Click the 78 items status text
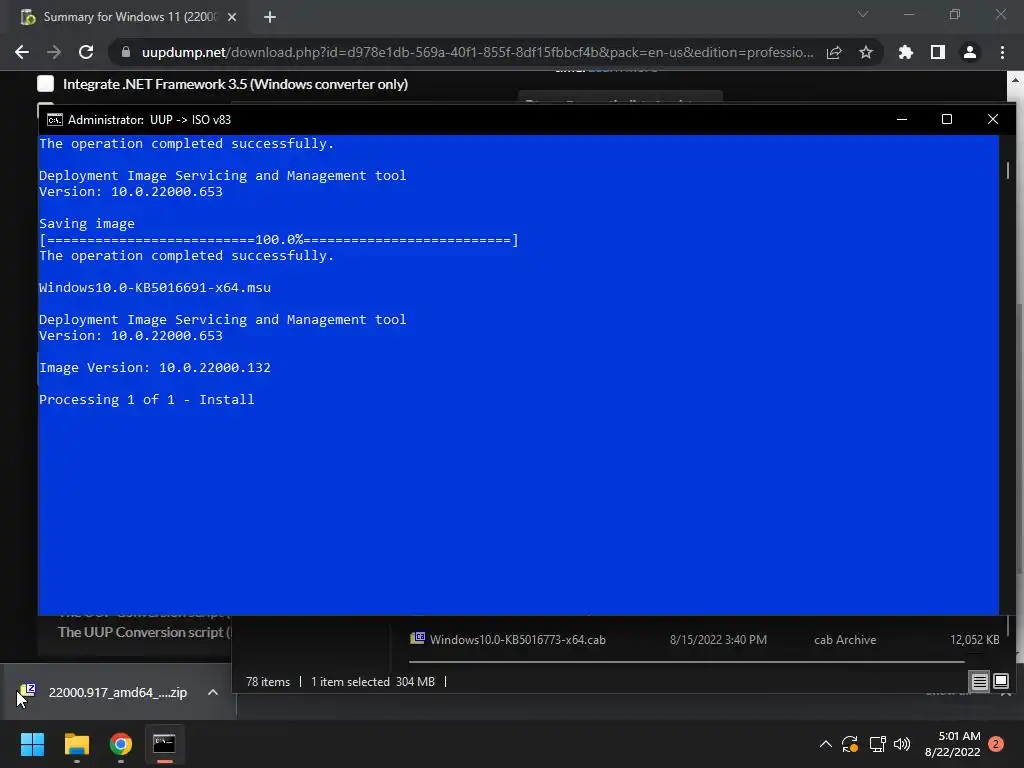Viewport: 1024px width, 768px height. [x=268, y=682]
